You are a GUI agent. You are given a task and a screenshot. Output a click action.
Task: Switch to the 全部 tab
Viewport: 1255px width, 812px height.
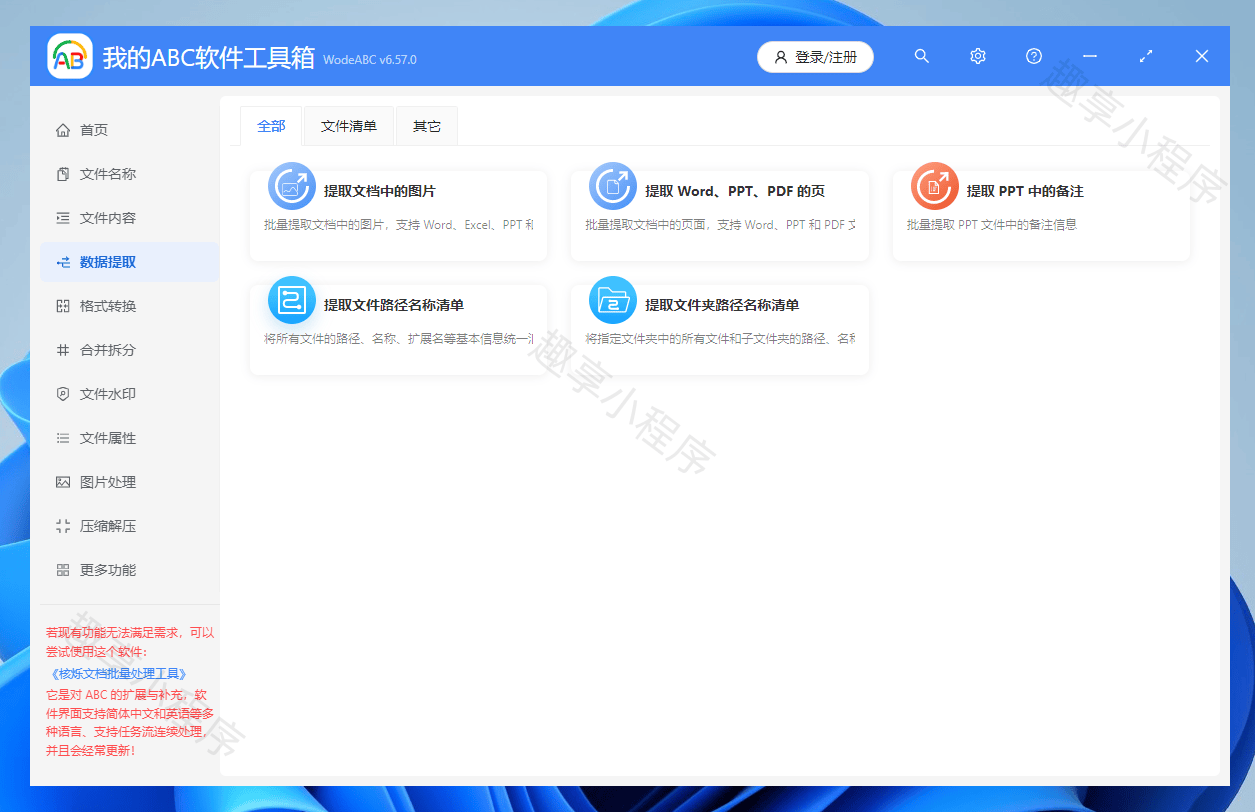click(x=271, y=126)
